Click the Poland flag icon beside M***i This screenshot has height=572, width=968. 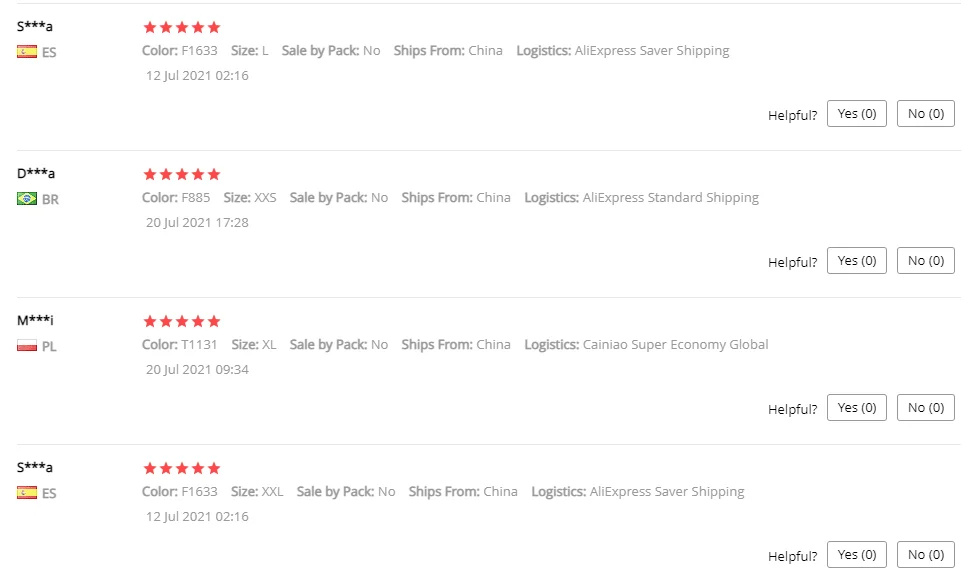pos(27,346)
